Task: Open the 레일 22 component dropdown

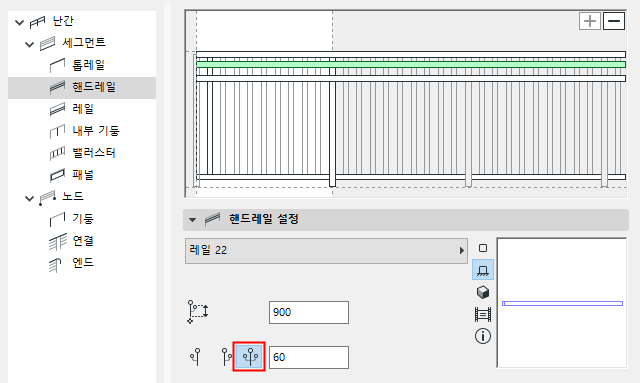Action: pyautogui.click(x=326, y=251)
